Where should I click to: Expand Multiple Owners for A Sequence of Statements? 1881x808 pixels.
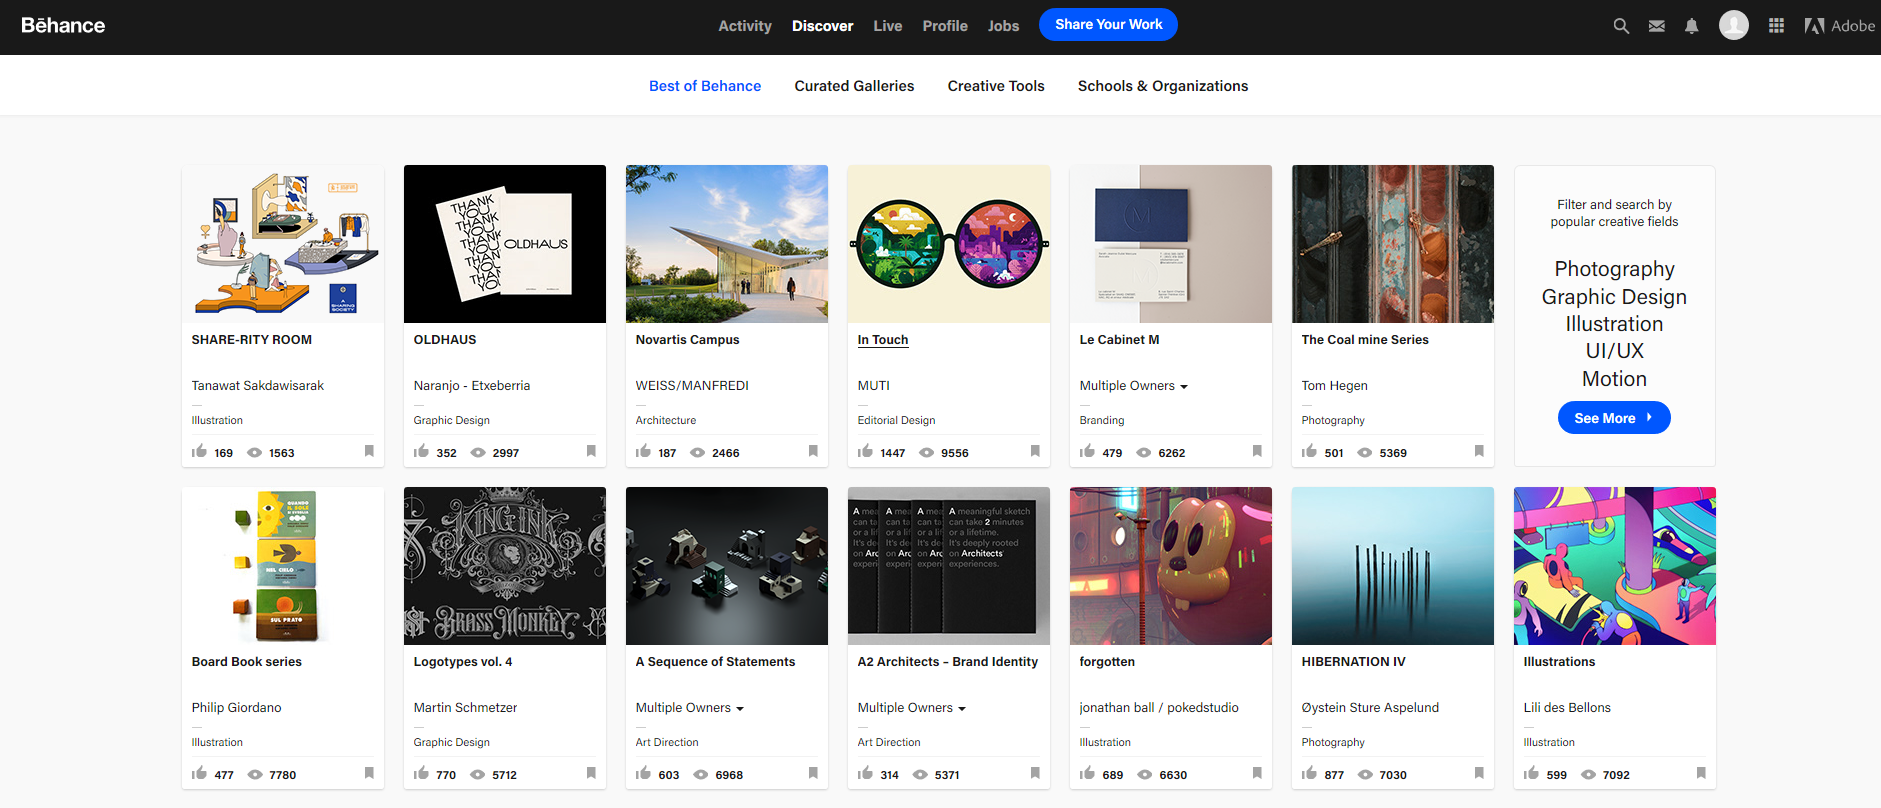point(689,708)
